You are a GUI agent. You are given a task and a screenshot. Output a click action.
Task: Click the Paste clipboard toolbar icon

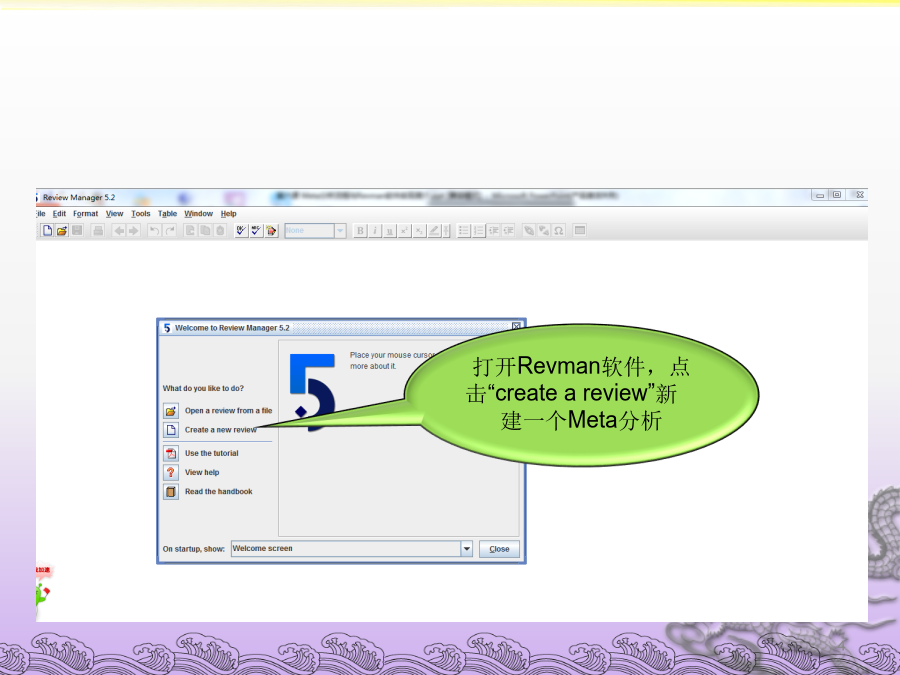click(x=220, y=231)
